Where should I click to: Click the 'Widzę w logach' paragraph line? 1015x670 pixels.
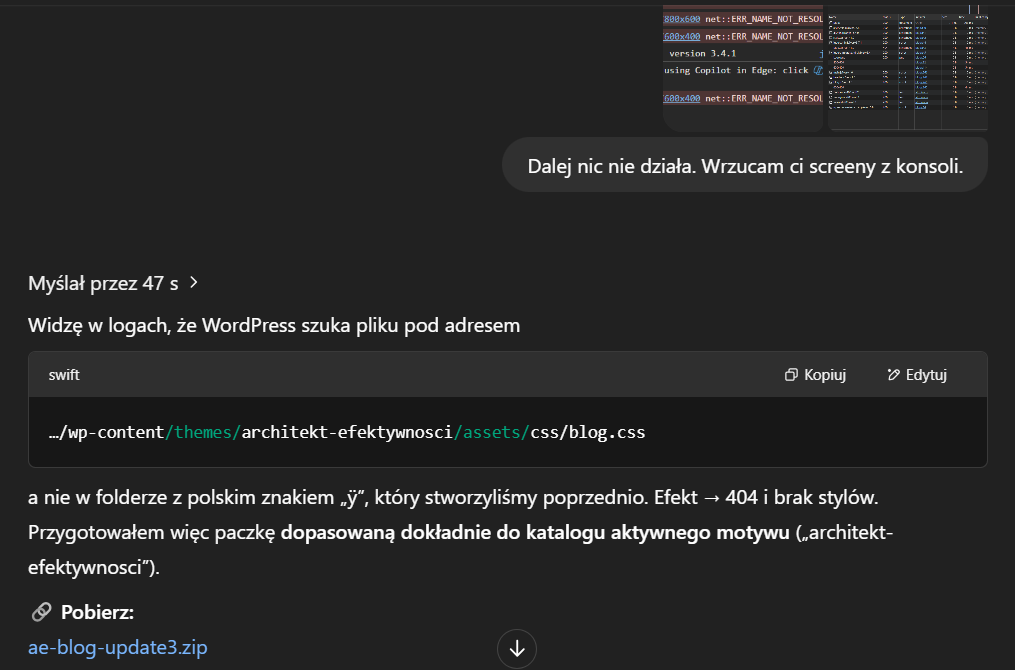[274, 326]
